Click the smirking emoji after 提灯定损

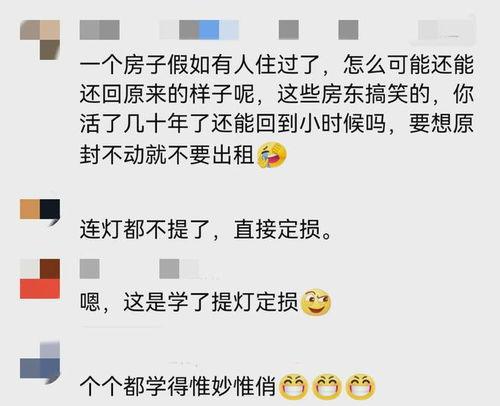click(316, 303)
